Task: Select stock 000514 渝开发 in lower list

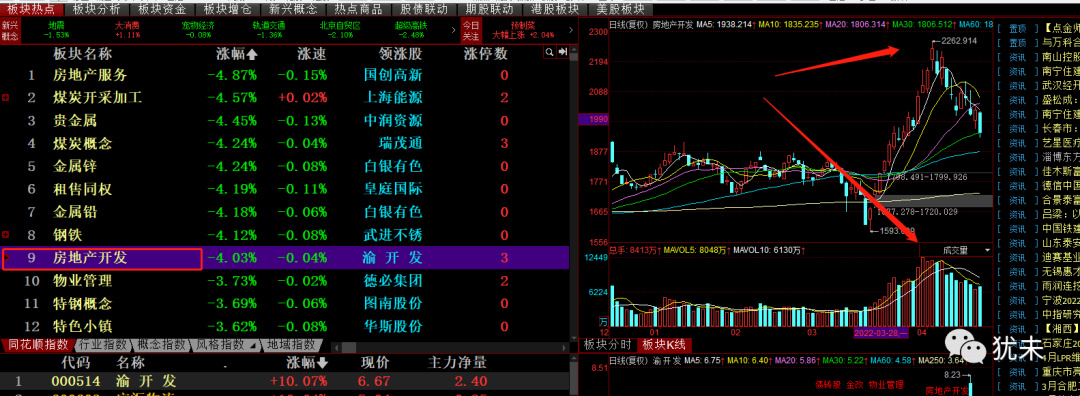Action: click(x=285, y=381)
